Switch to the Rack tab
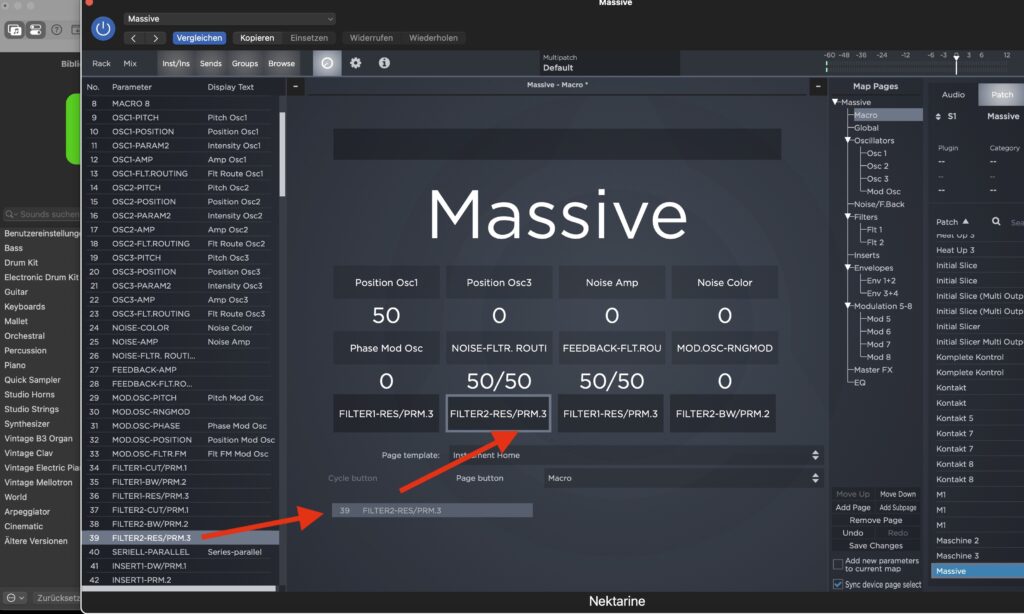The width and height of the screenshot is (1024, 614). pos(101,63)
